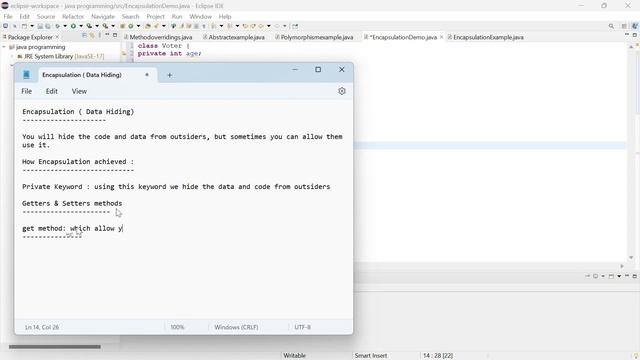Expand the JRE System Library node

[x=12, y=56]
